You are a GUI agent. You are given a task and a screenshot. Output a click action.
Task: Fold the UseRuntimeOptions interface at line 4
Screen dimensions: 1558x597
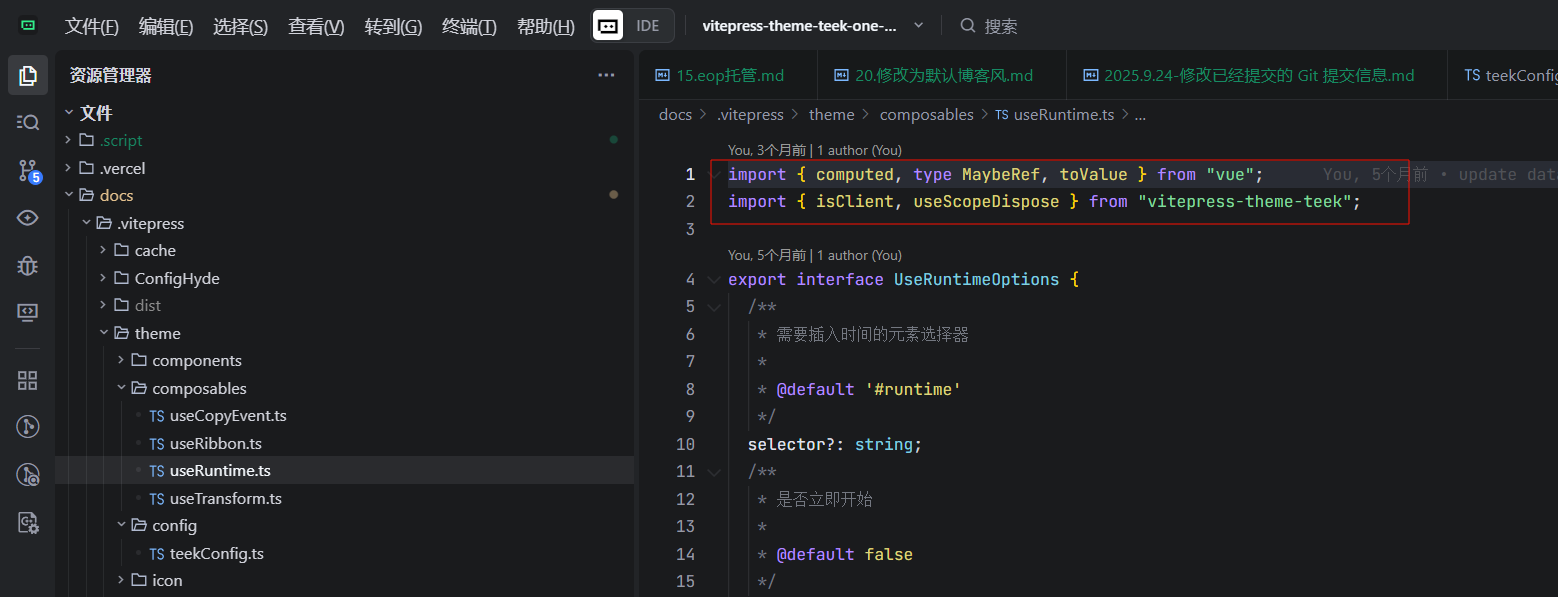tap(713, 280)
